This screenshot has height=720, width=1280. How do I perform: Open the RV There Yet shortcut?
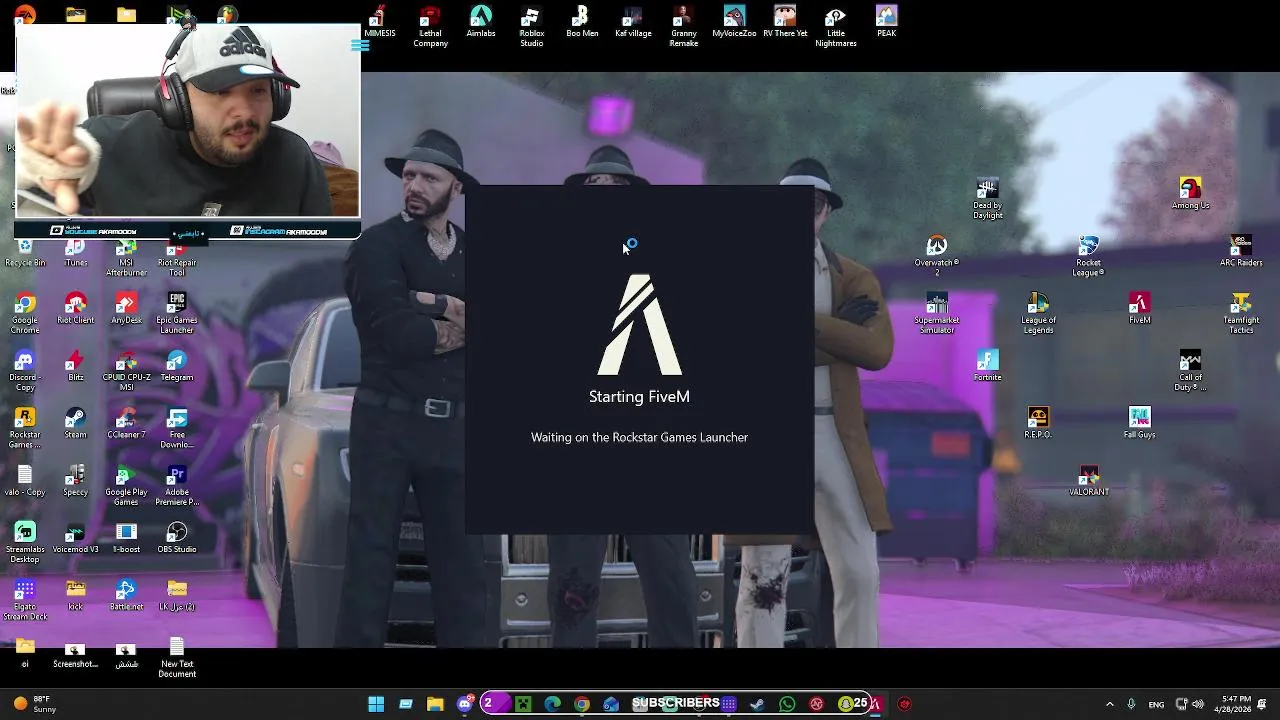point(785,22)
